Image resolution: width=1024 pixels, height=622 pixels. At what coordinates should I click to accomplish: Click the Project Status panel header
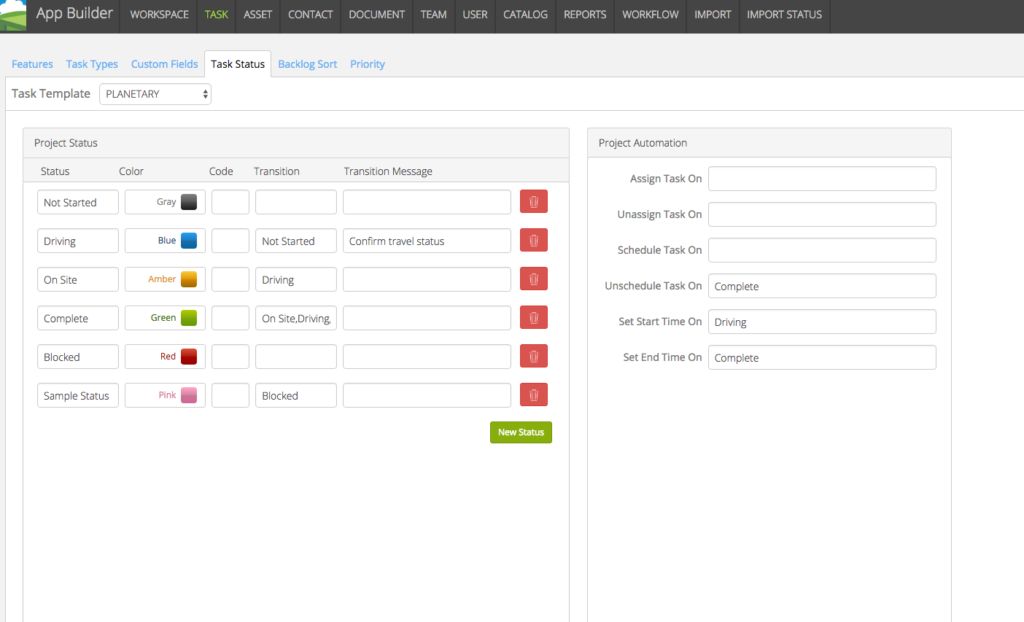point(296,142)
